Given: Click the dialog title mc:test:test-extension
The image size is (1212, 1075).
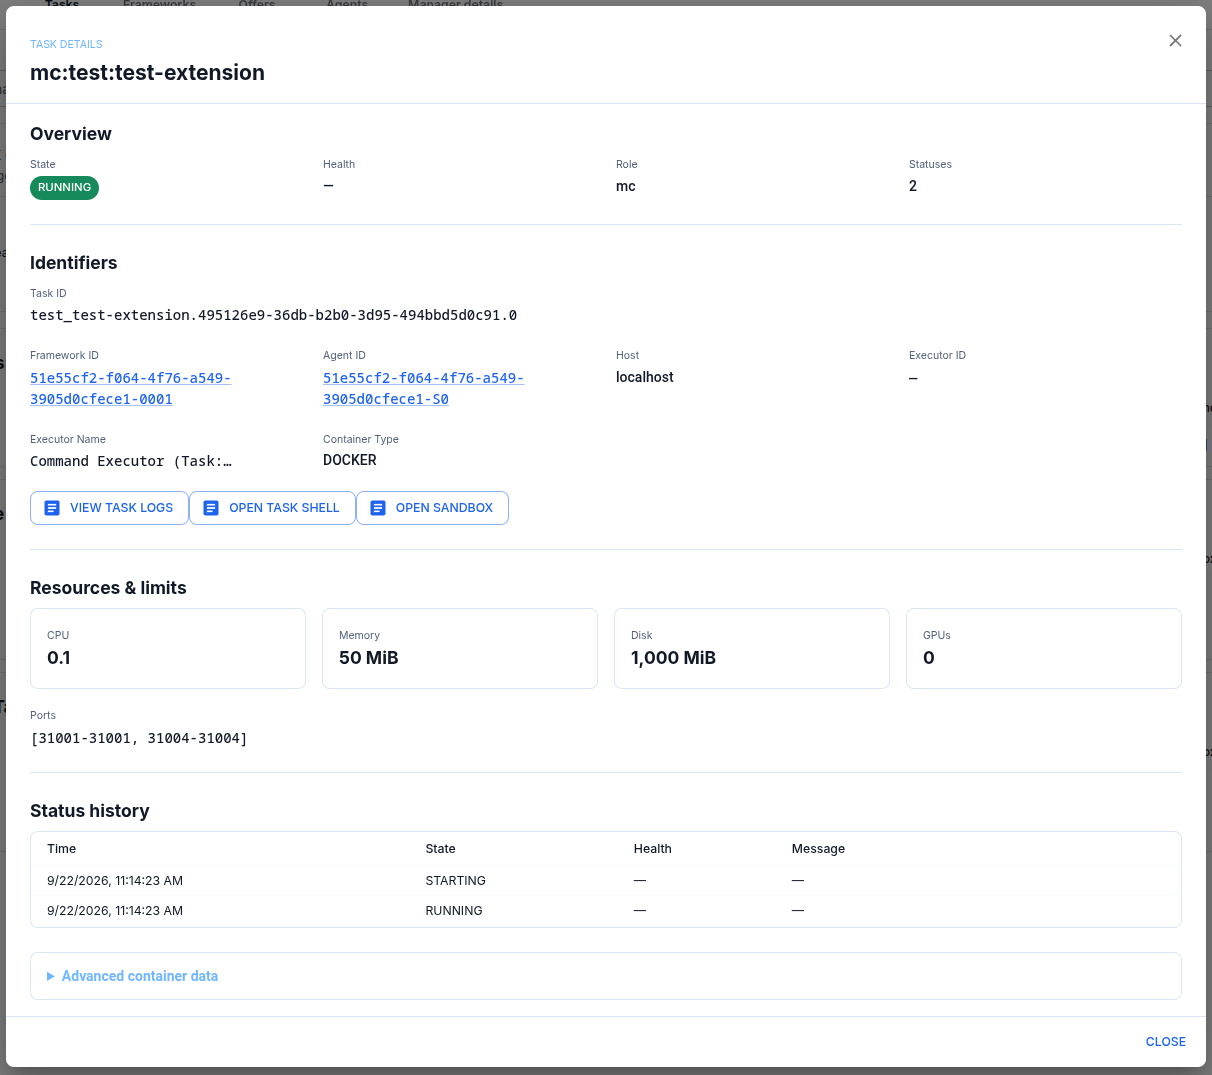Looking at the screenshot, I should 147,73.
